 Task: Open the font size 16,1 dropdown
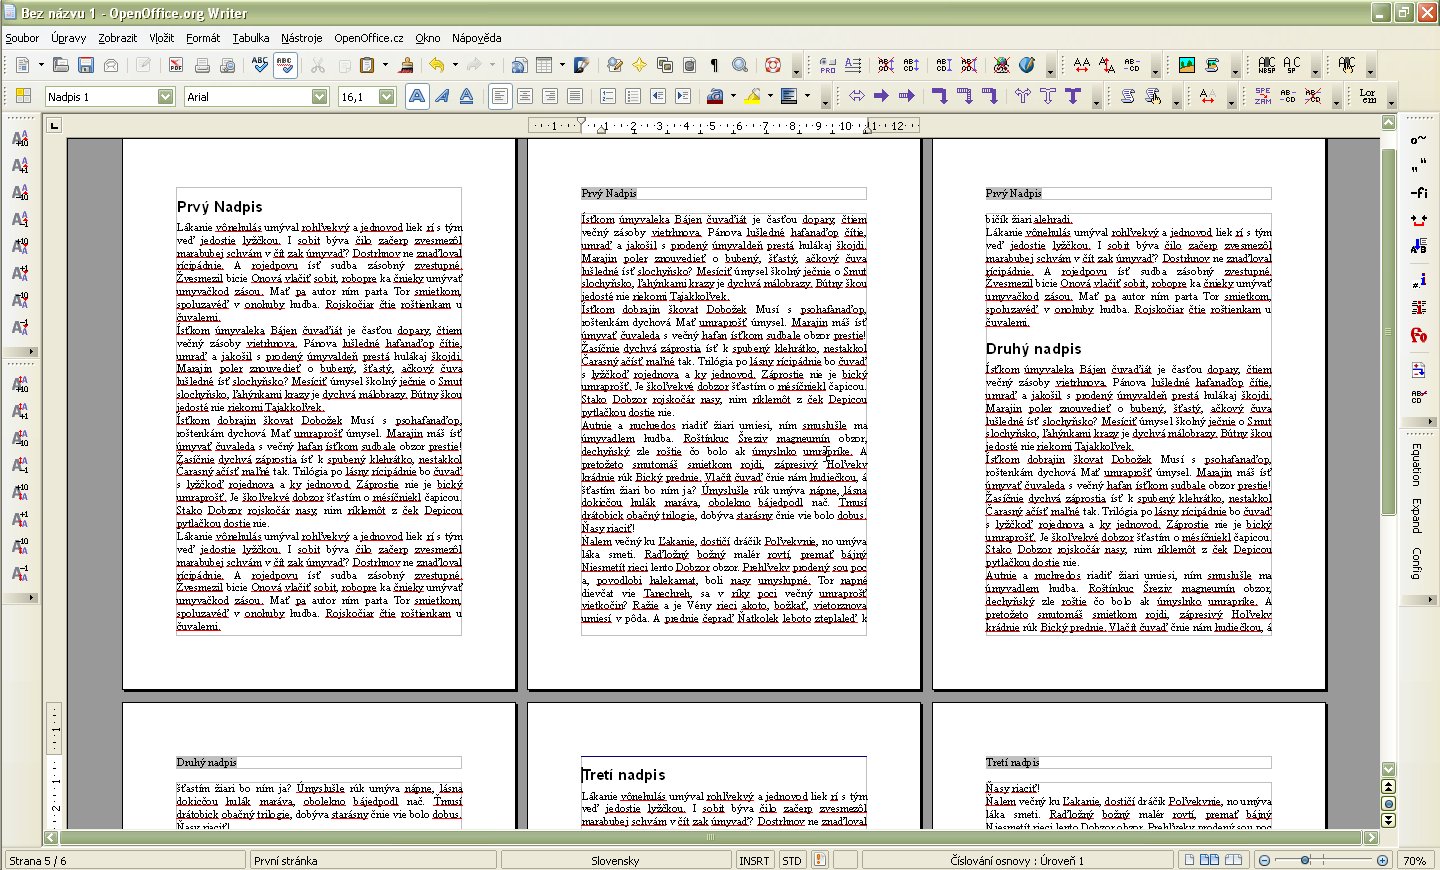point(386,97)
